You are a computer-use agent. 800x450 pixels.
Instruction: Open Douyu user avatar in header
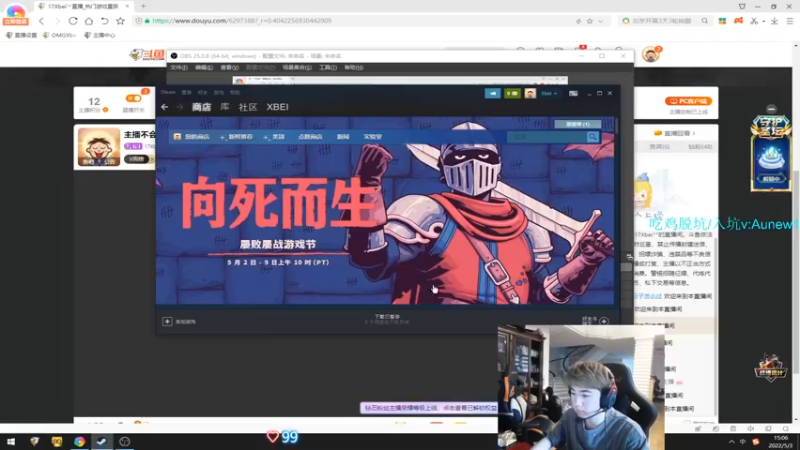651,54
